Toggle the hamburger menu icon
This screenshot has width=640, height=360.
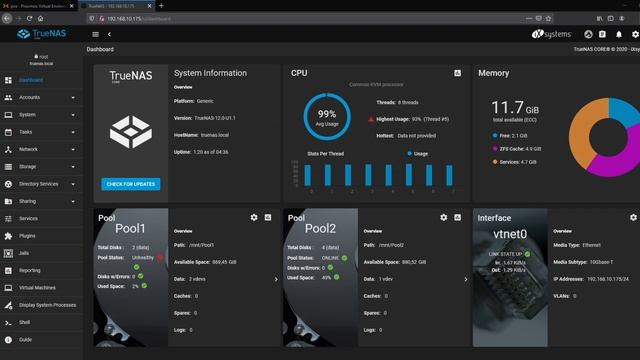pyautogui.click(x=96, y=34)
